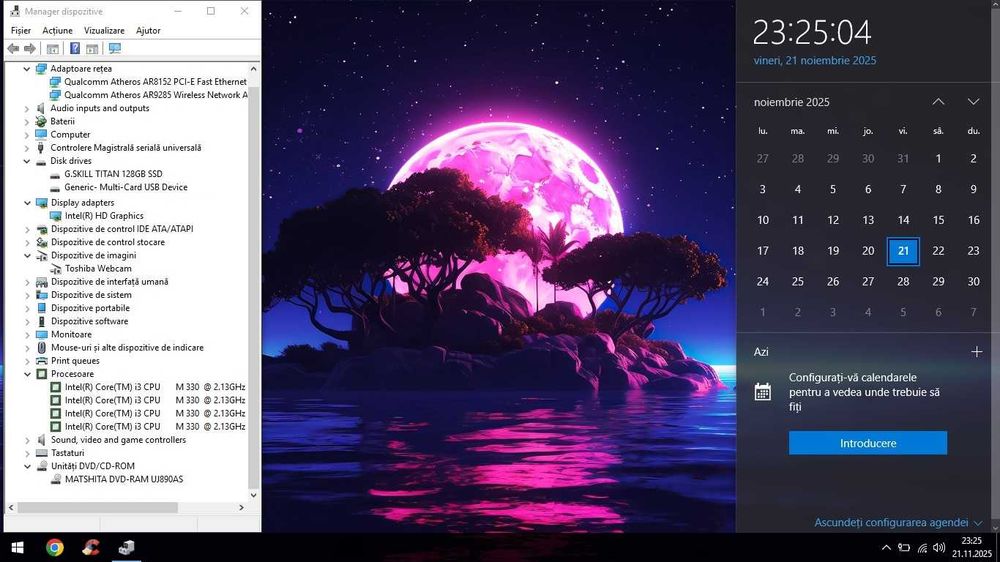Click the Back arrow toolbar icon
The width and height of the screenshot is (1000, 562).
point(13,48)
